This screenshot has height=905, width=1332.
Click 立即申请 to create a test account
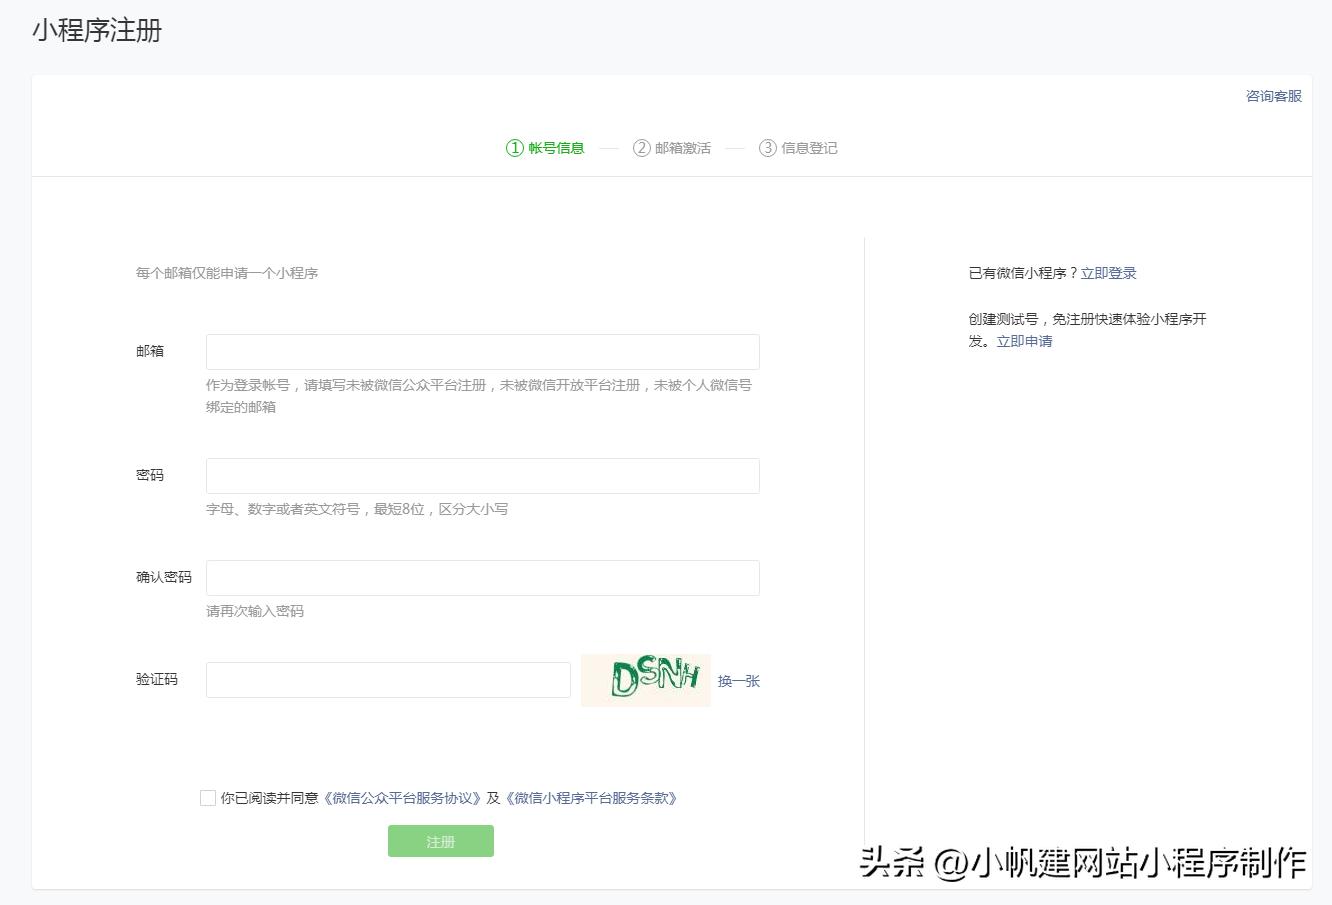(1023, 341)
